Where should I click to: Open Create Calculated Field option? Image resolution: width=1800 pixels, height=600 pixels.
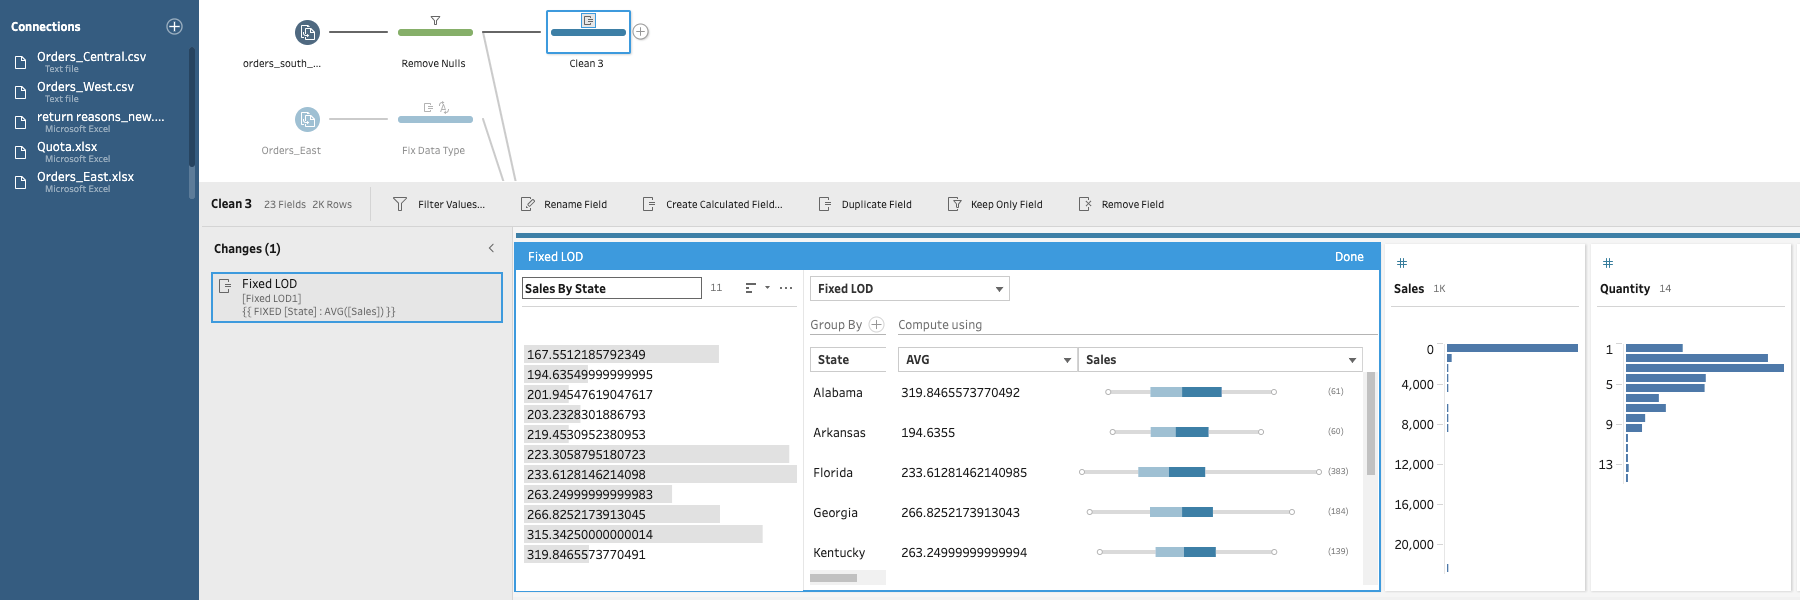(x=712, y=204)
